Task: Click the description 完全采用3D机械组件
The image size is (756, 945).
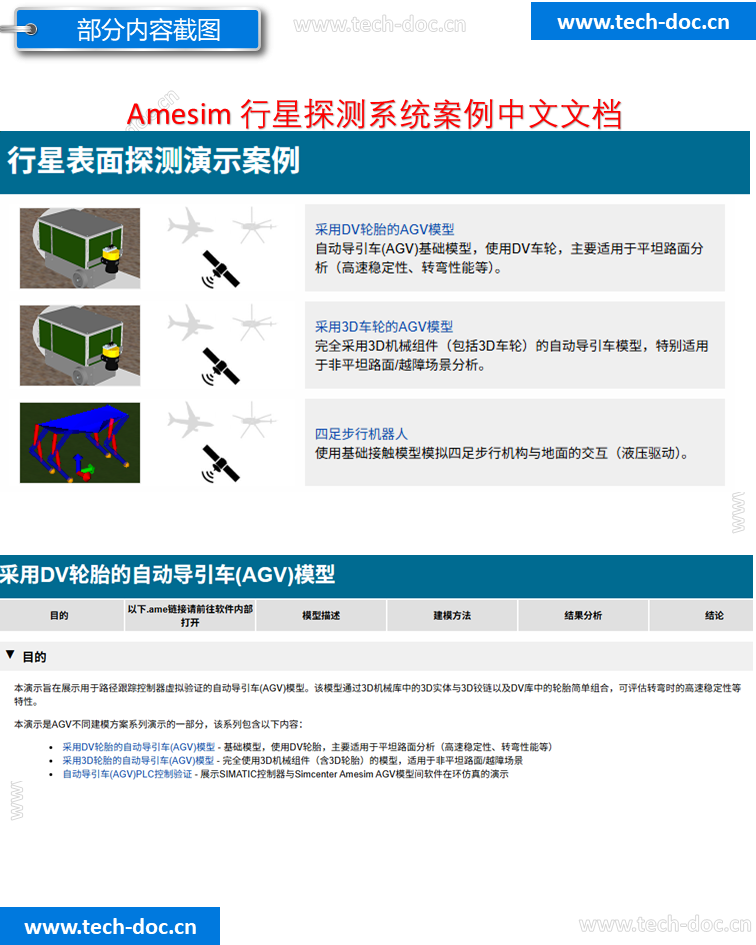Action: click(x=511, y=356)
